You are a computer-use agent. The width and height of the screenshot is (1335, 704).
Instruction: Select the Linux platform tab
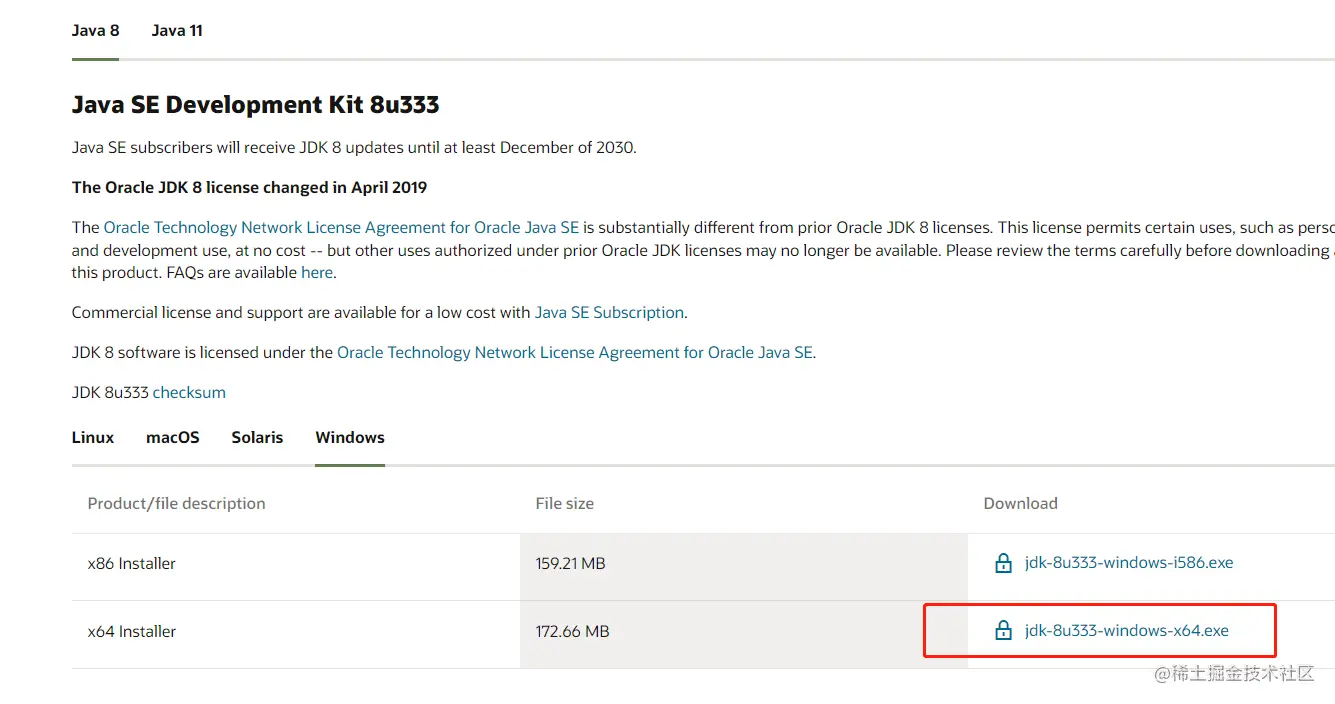pos(93,437)
